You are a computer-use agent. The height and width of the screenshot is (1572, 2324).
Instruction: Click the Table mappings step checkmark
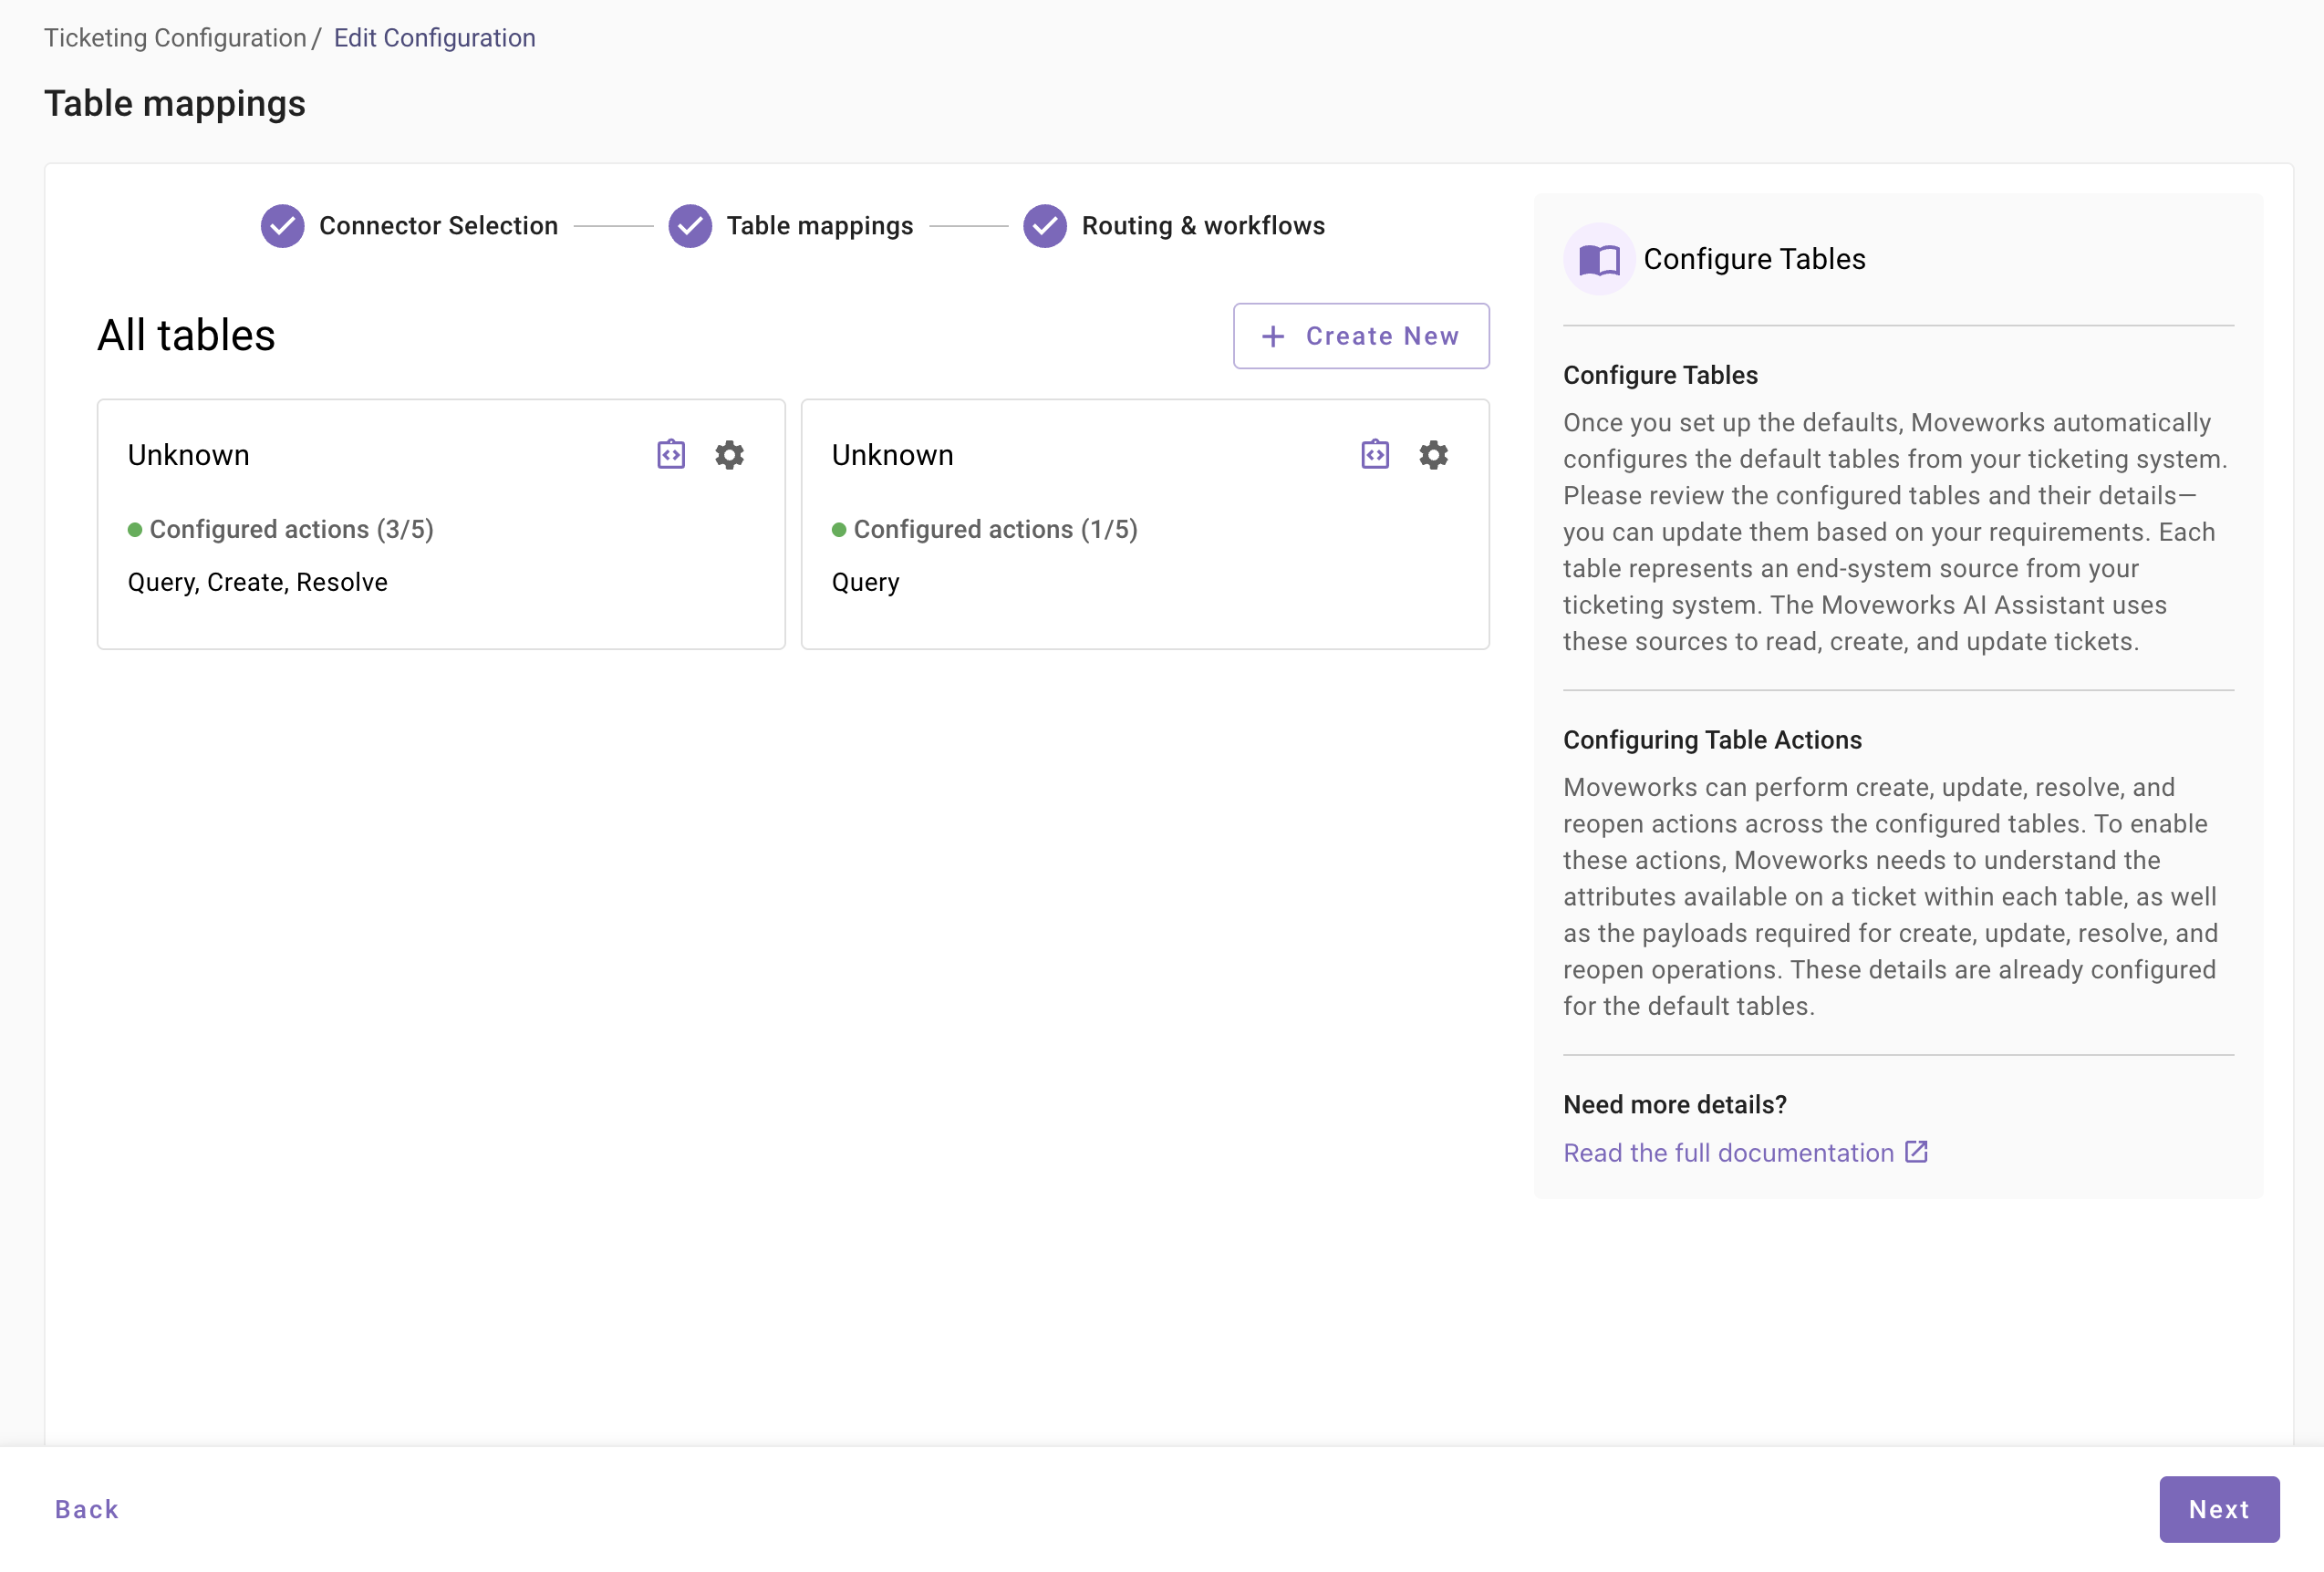coord(690,226)
